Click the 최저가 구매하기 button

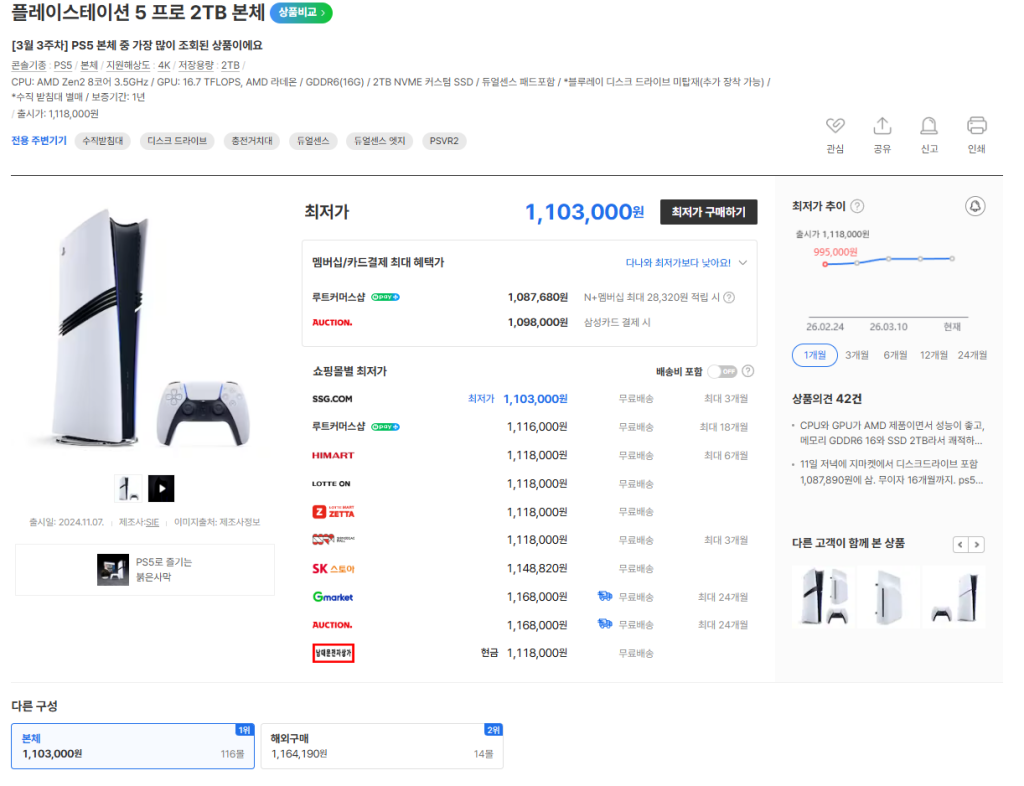(708, 212)
